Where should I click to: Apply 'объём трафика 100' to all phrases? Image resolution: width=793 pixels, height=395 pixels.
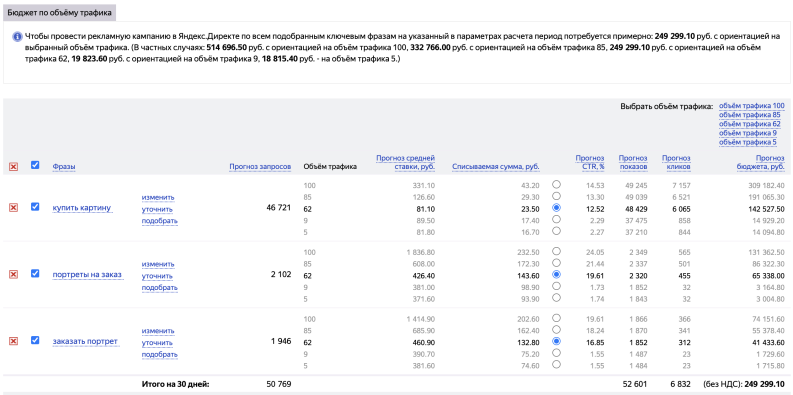coord(752,106)
